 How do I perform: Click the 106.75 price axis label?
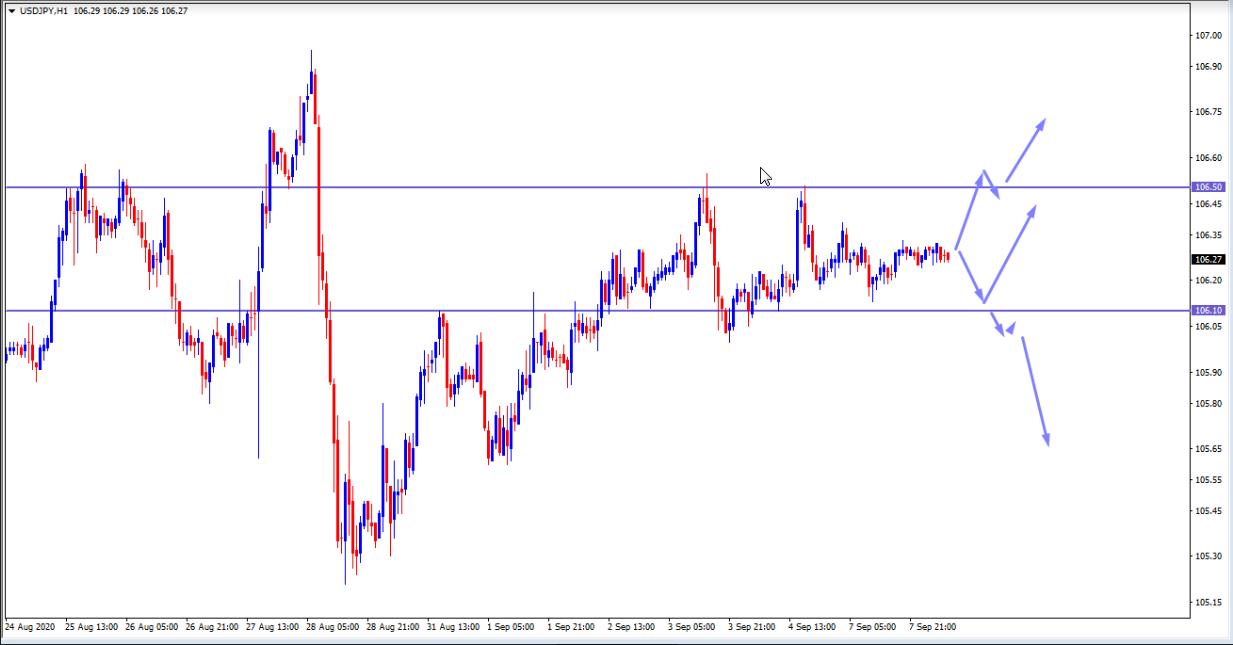tap(1208, 112)
